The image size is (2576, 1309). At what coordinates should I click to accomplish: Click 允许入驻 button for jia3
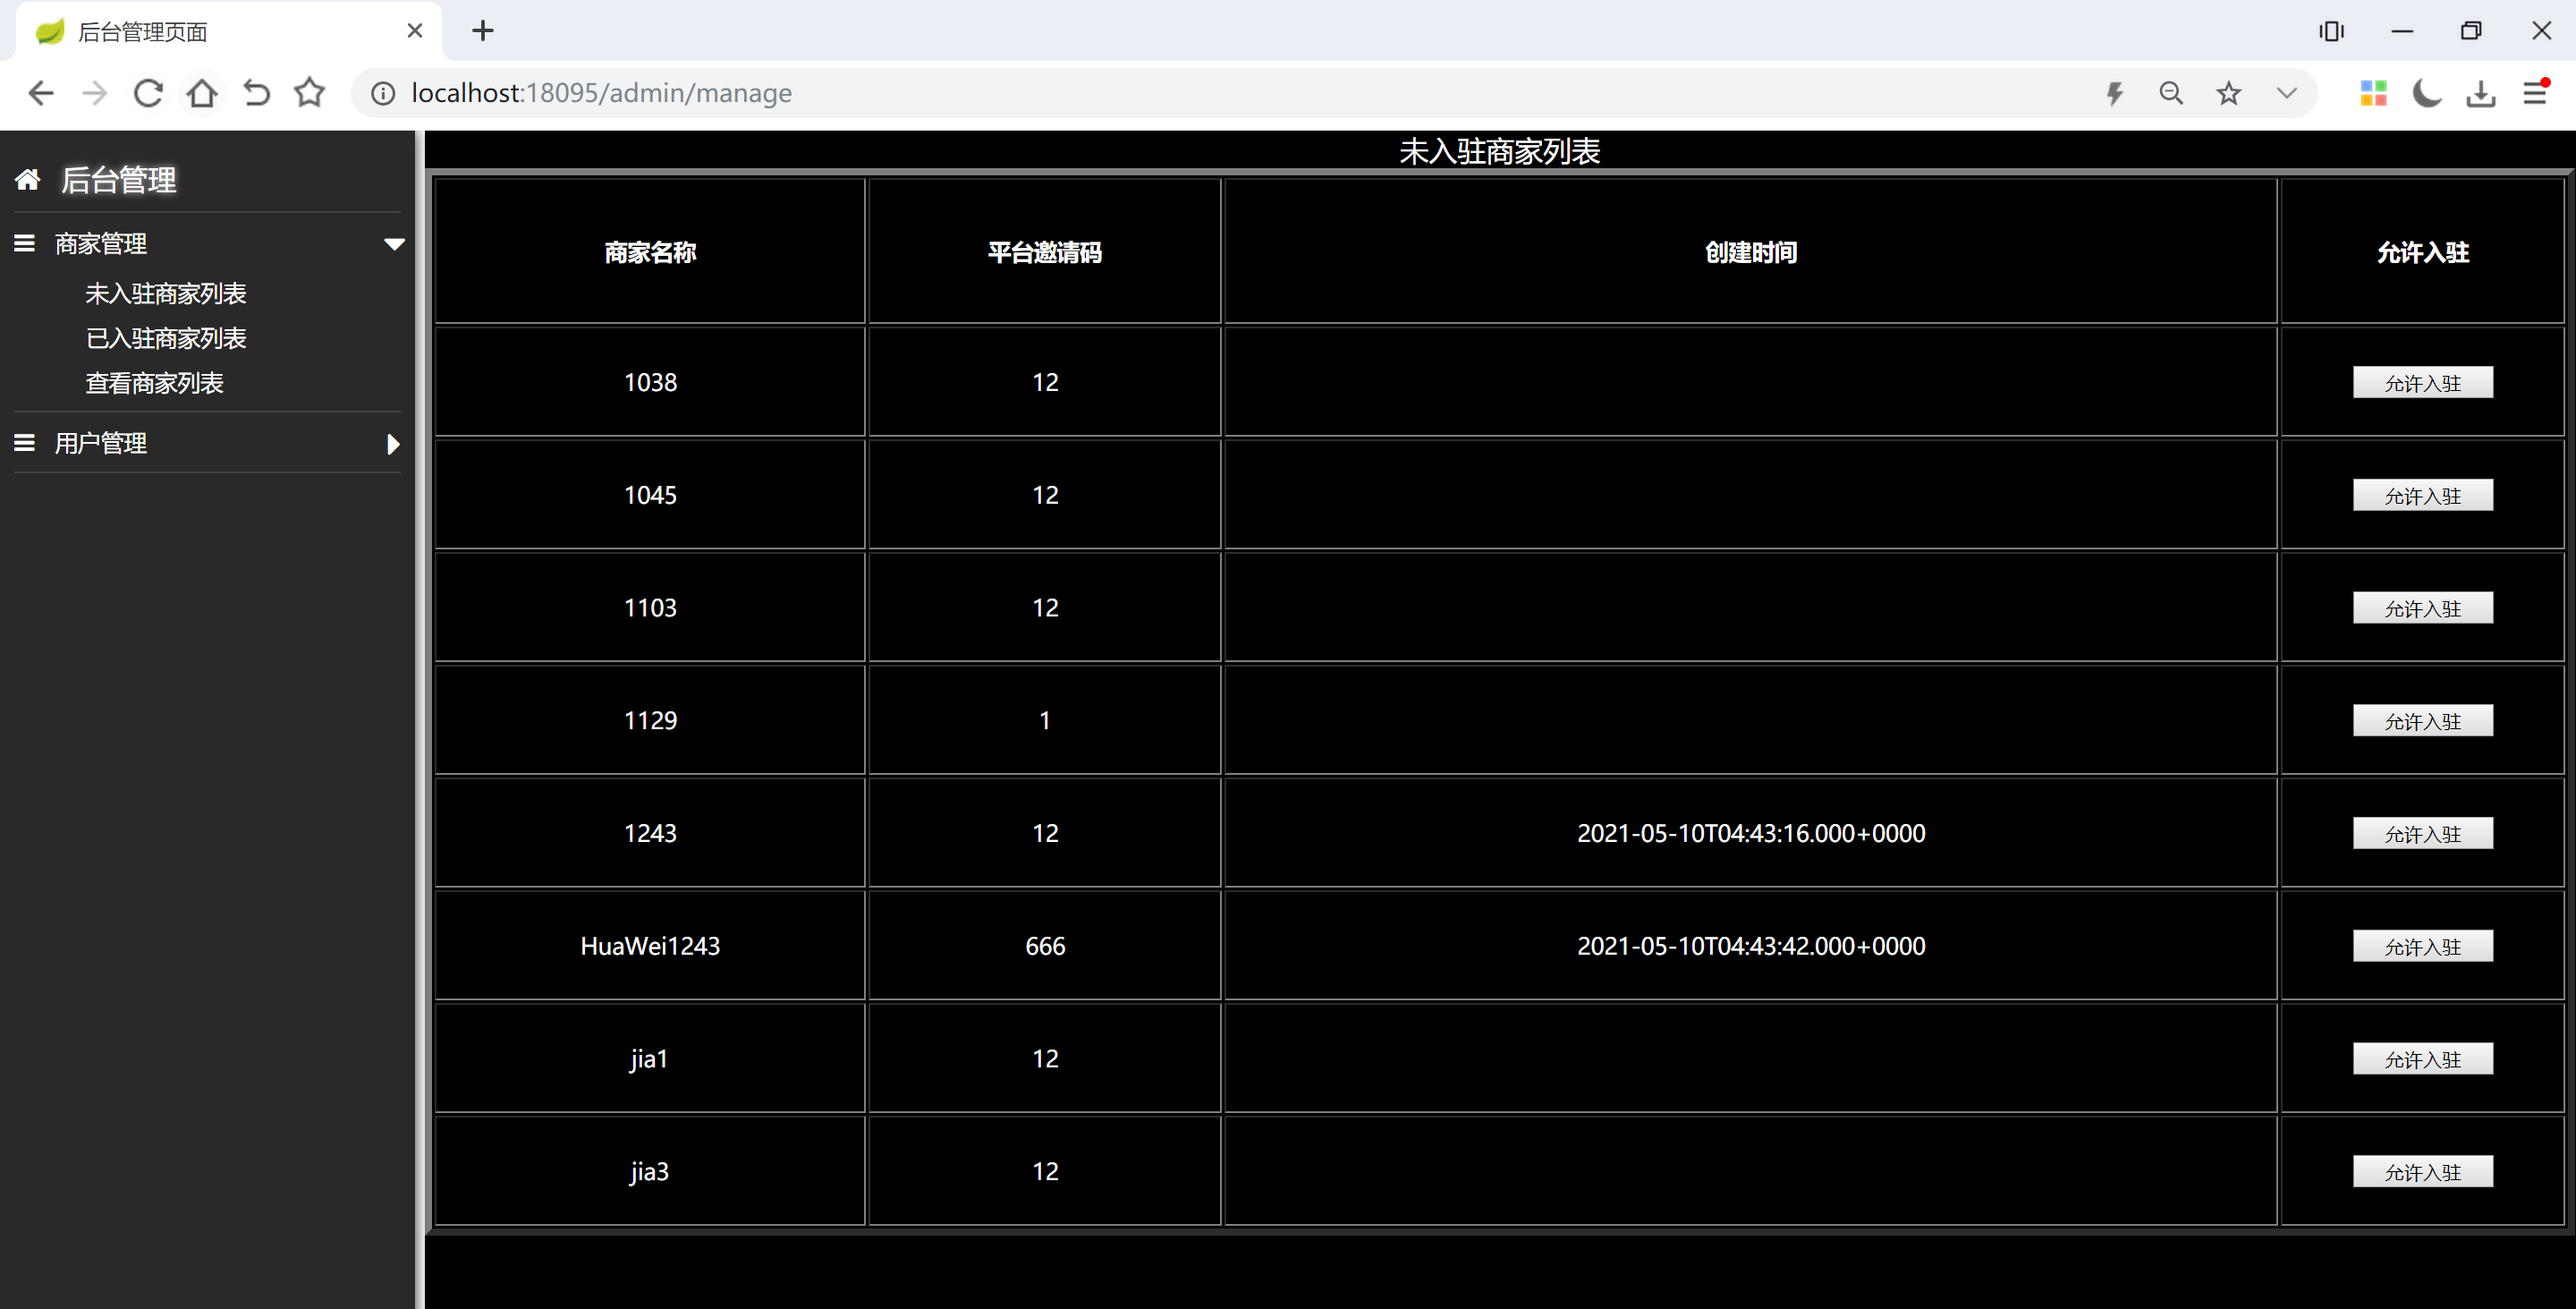[x=2422, y=1172]
